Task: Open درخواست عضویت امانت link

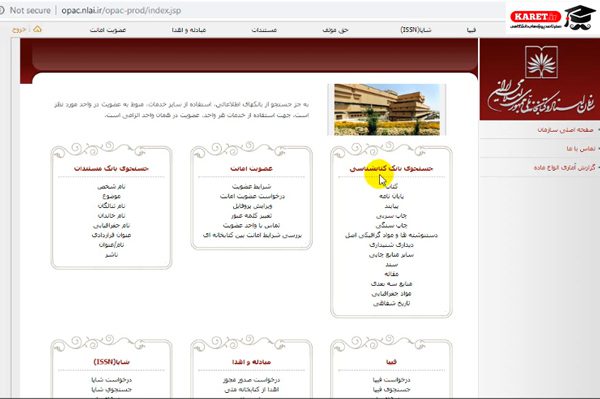Action: click(252, 196)
